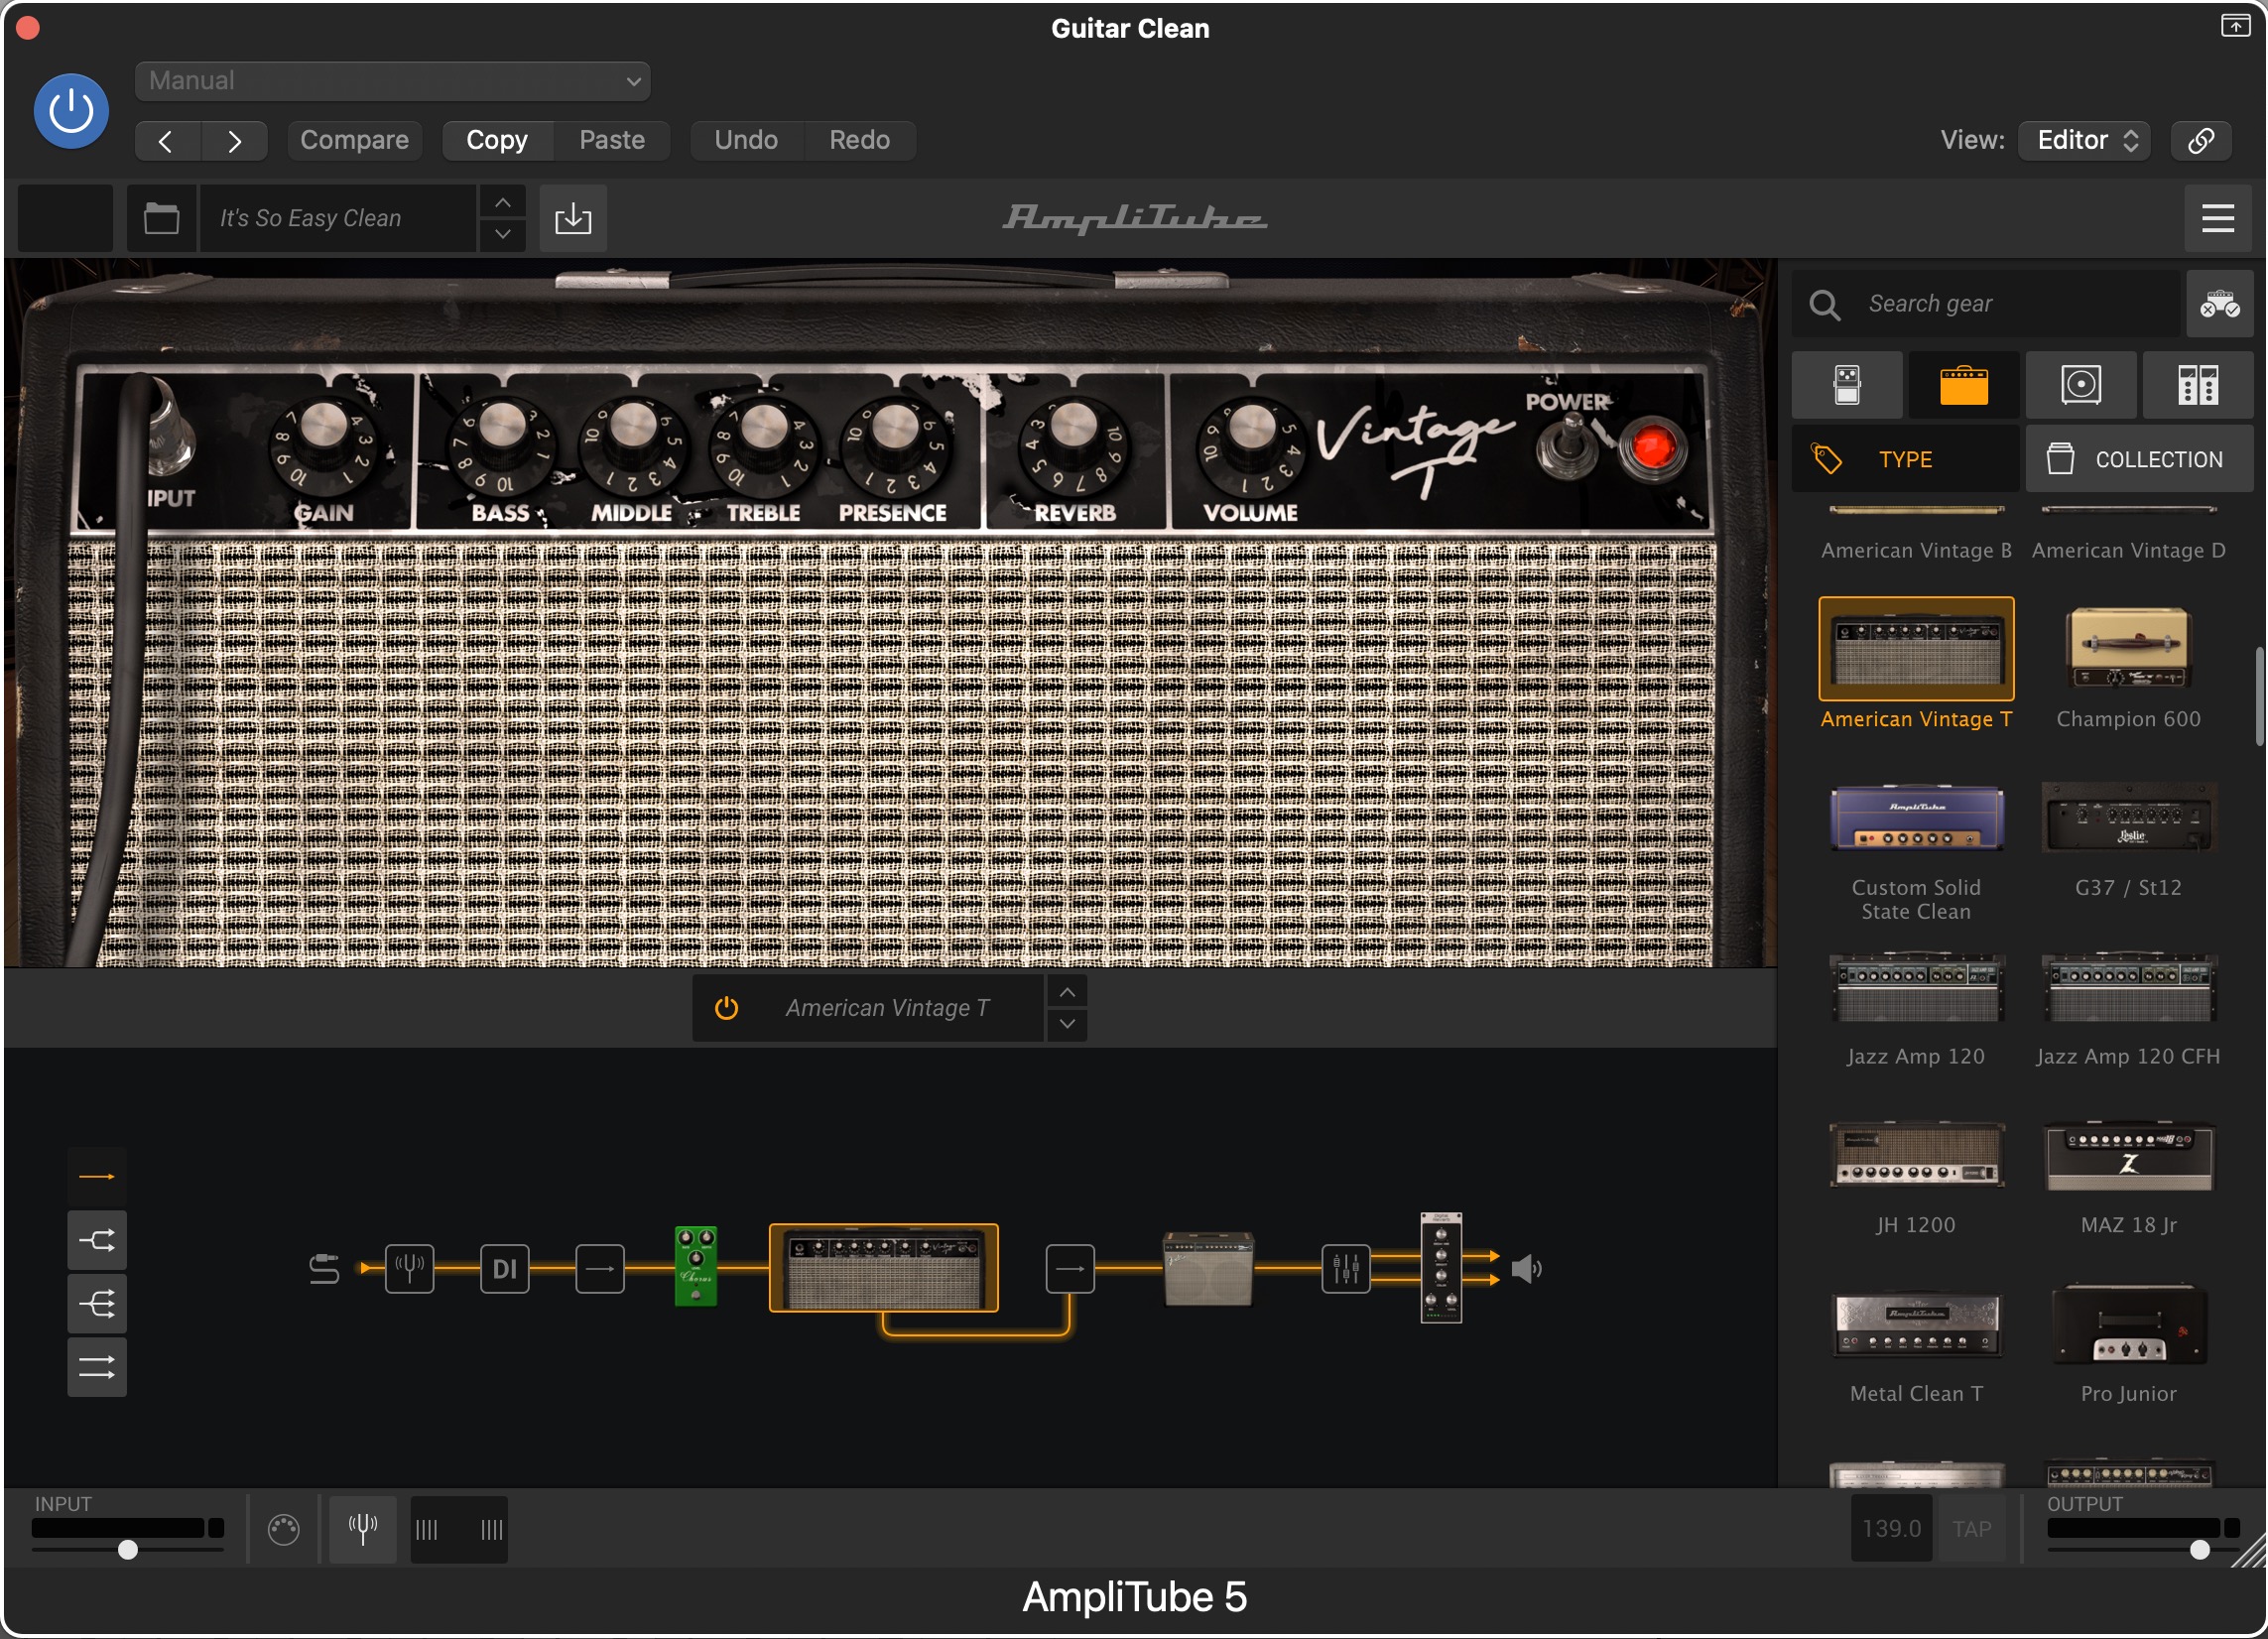
Task: Open the tuner from the bottom bar
Action: (363, 1529)
